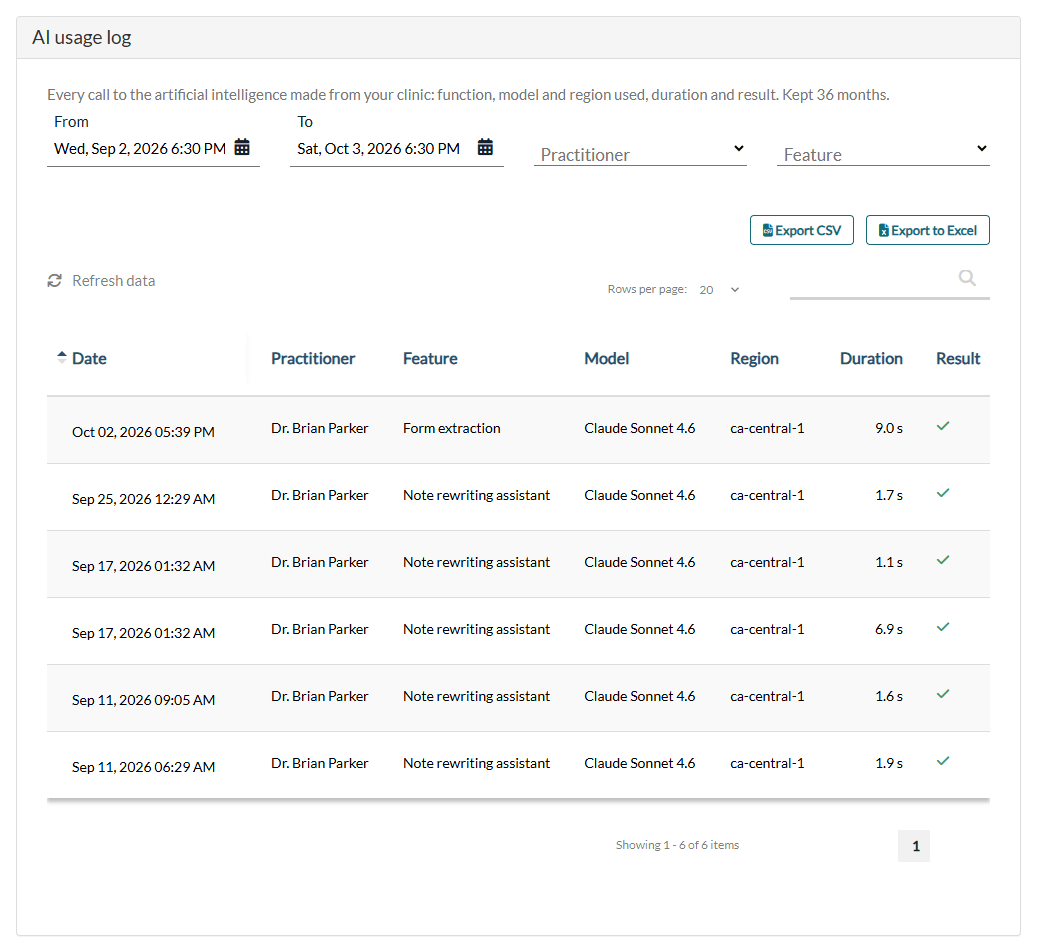The height and width of the screenshot is (951, 1037).
Task: Go to page 1 in pagination
Action: tap(913, 846)
